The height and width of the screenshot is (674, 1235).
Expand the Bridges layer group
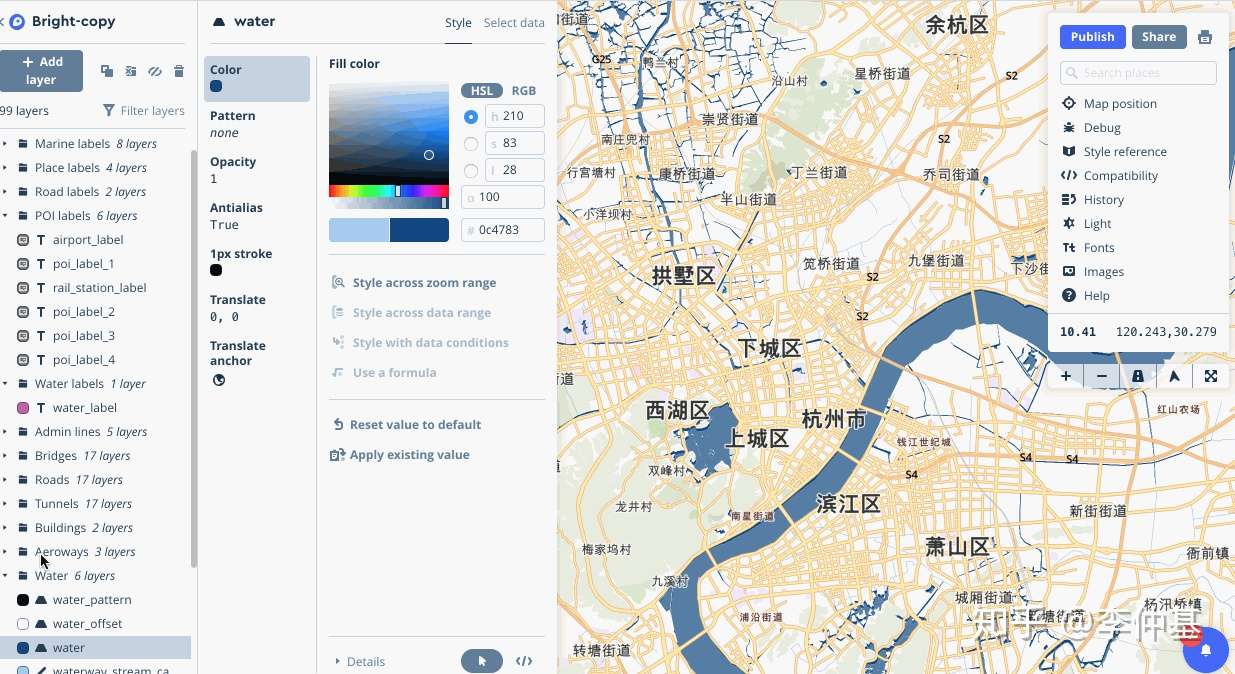tap(8, 455)
